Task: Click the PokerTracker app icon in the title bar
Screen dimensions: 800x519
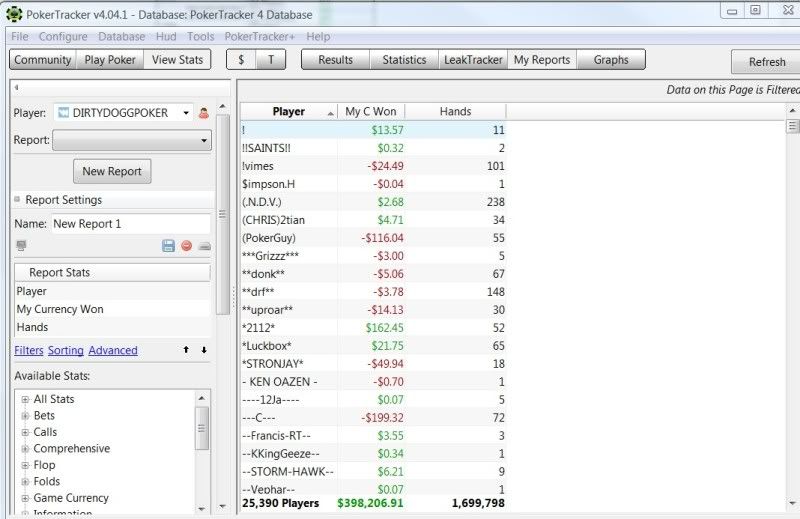Action: point(14,14)
